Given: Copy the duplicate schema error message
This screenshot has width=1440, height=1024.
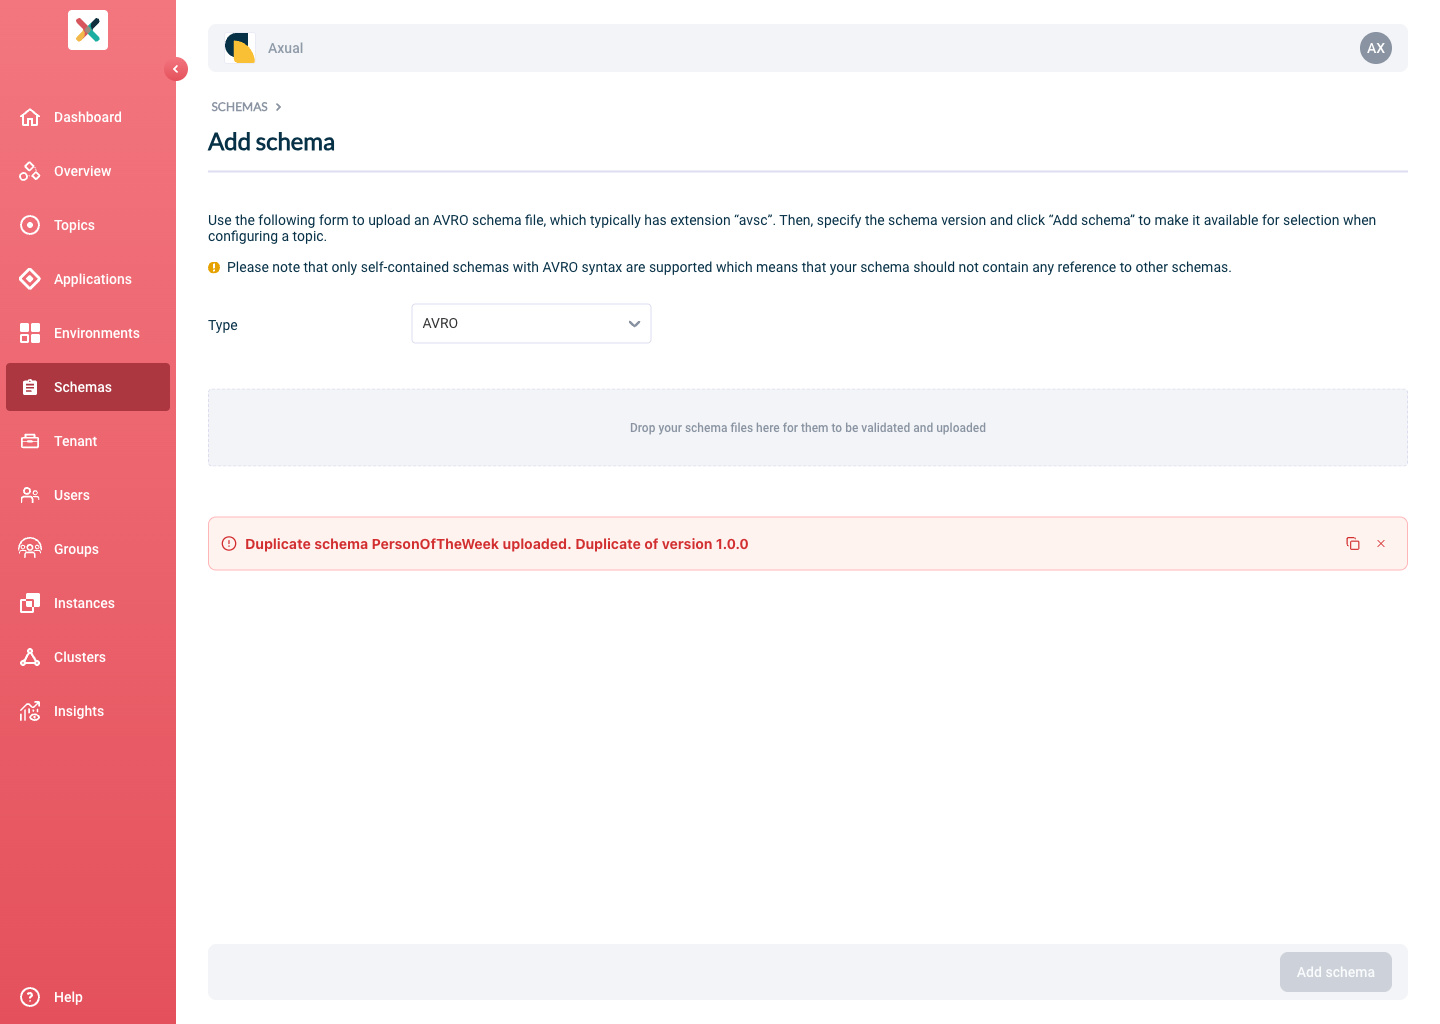Looking at the screenshot, I should click(1353, 544).
